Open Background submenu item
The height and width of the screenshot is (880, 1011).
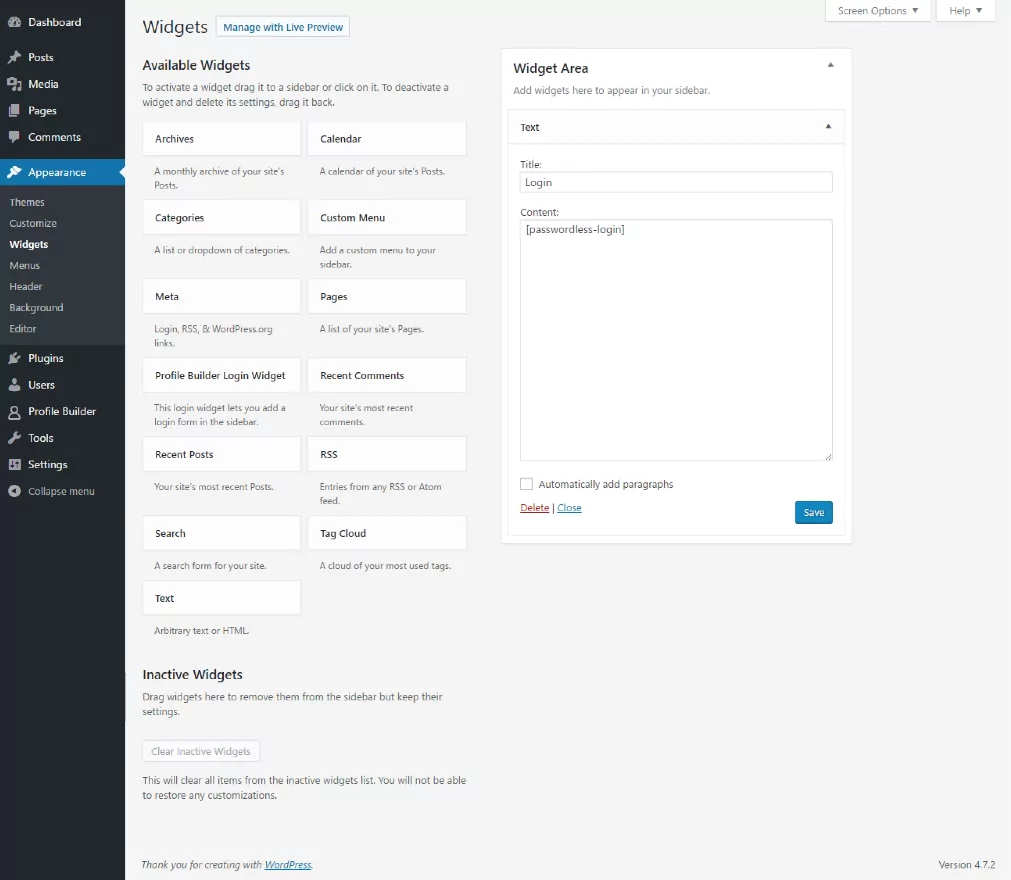[x=36, y=308]
